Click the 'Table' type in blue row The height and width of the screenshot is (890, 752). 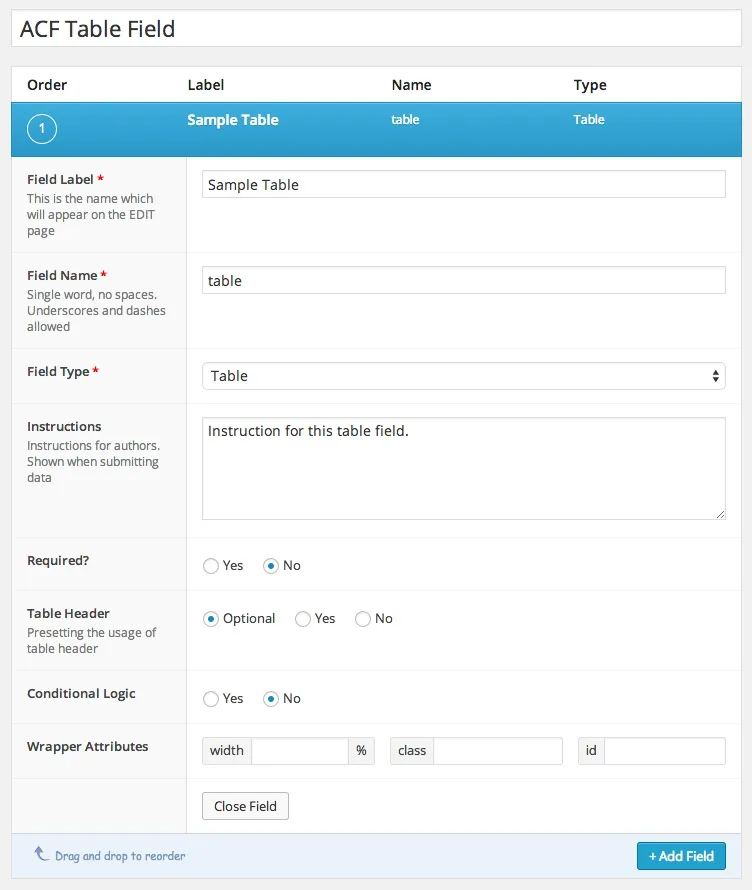tap(589, 120)
